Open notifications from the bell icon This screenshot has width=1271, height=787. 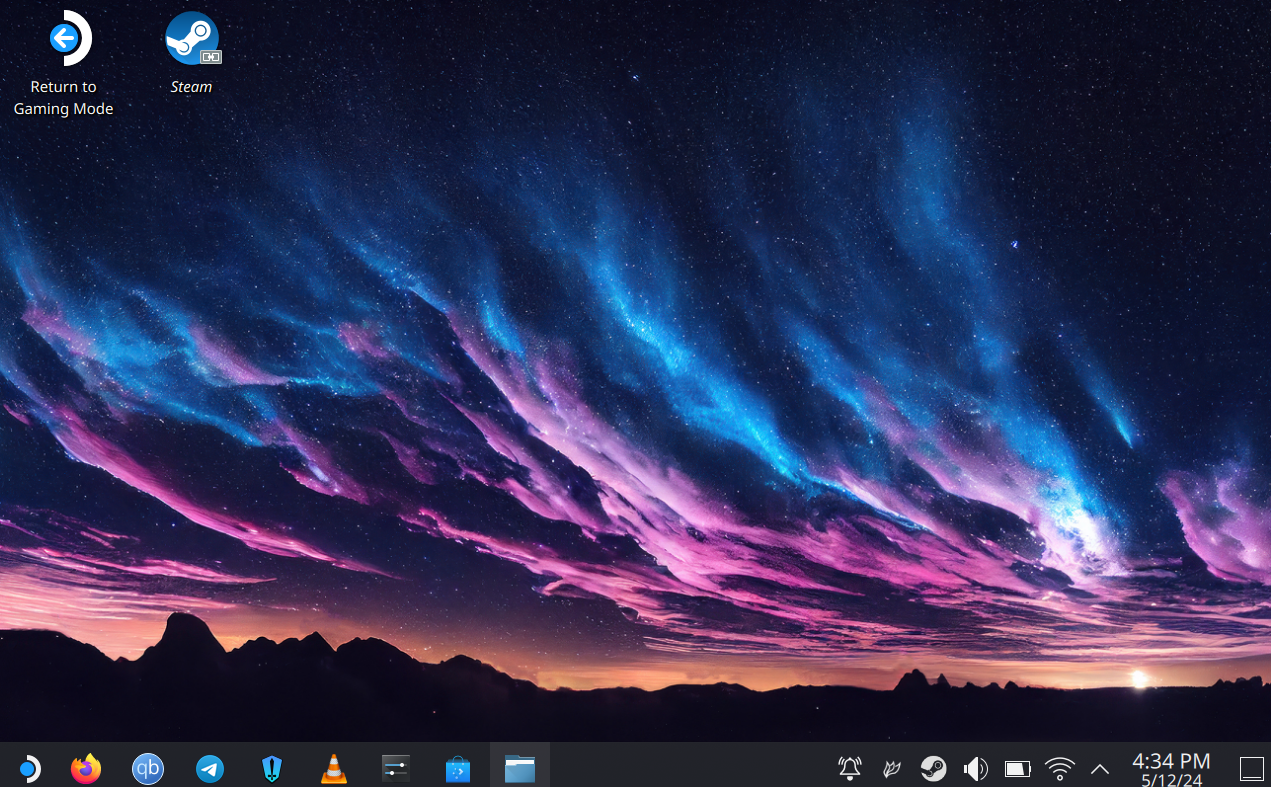849,768
